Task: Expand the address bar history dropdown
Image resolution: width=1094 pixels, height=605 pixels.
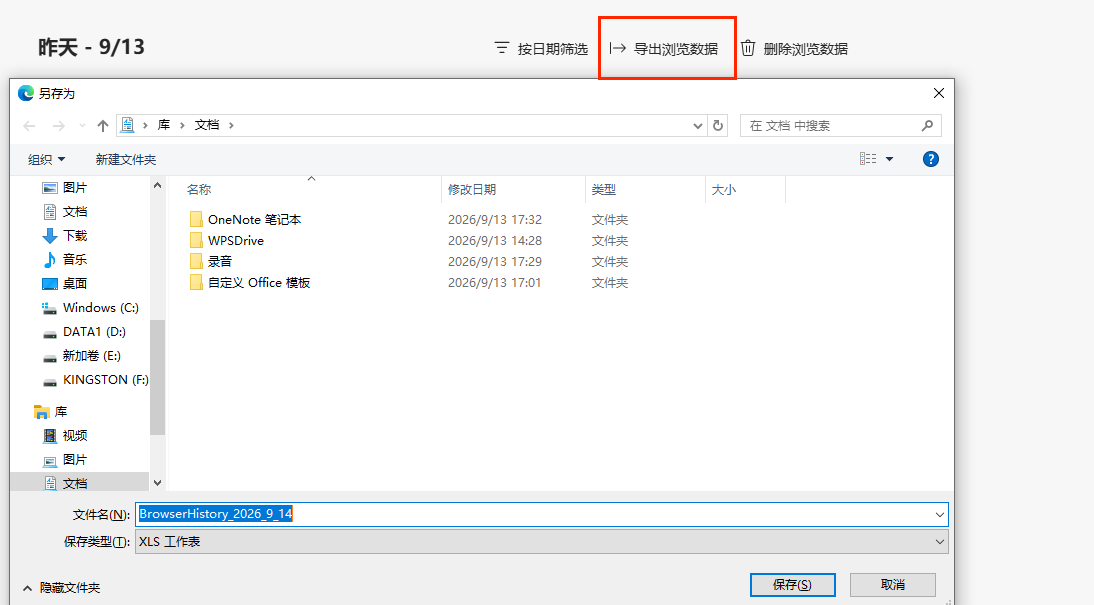Action: (697, 126)
